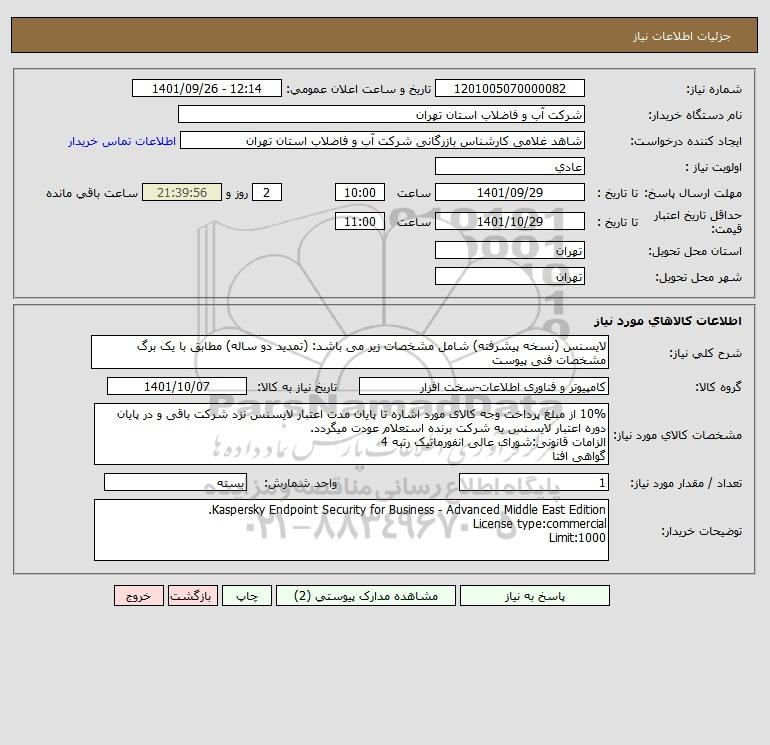Open اطلاعات تماس خریدار link
Viewport: 770px width, 745px height.
coord(122,141)
